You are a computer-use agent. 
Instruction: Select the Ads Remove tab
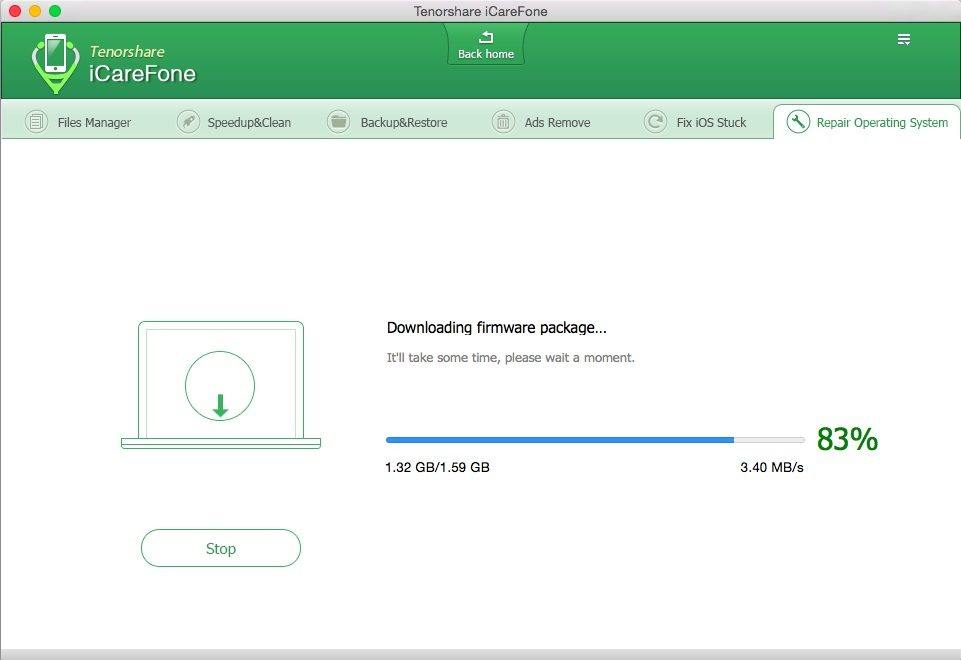[542, 122]
